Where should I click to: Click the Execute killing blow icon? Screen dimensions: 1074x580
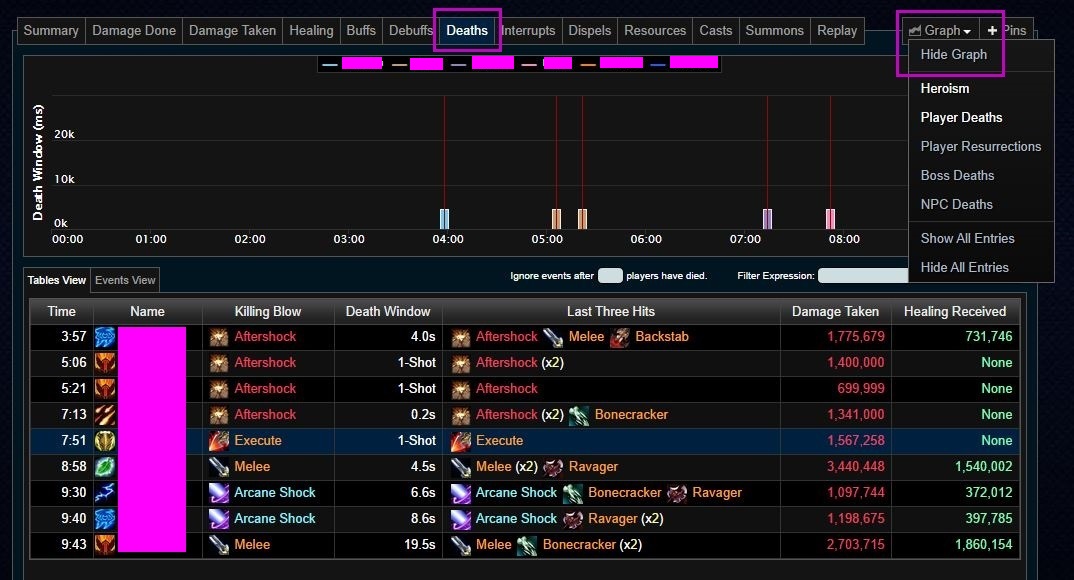click(x=219, y=441)
